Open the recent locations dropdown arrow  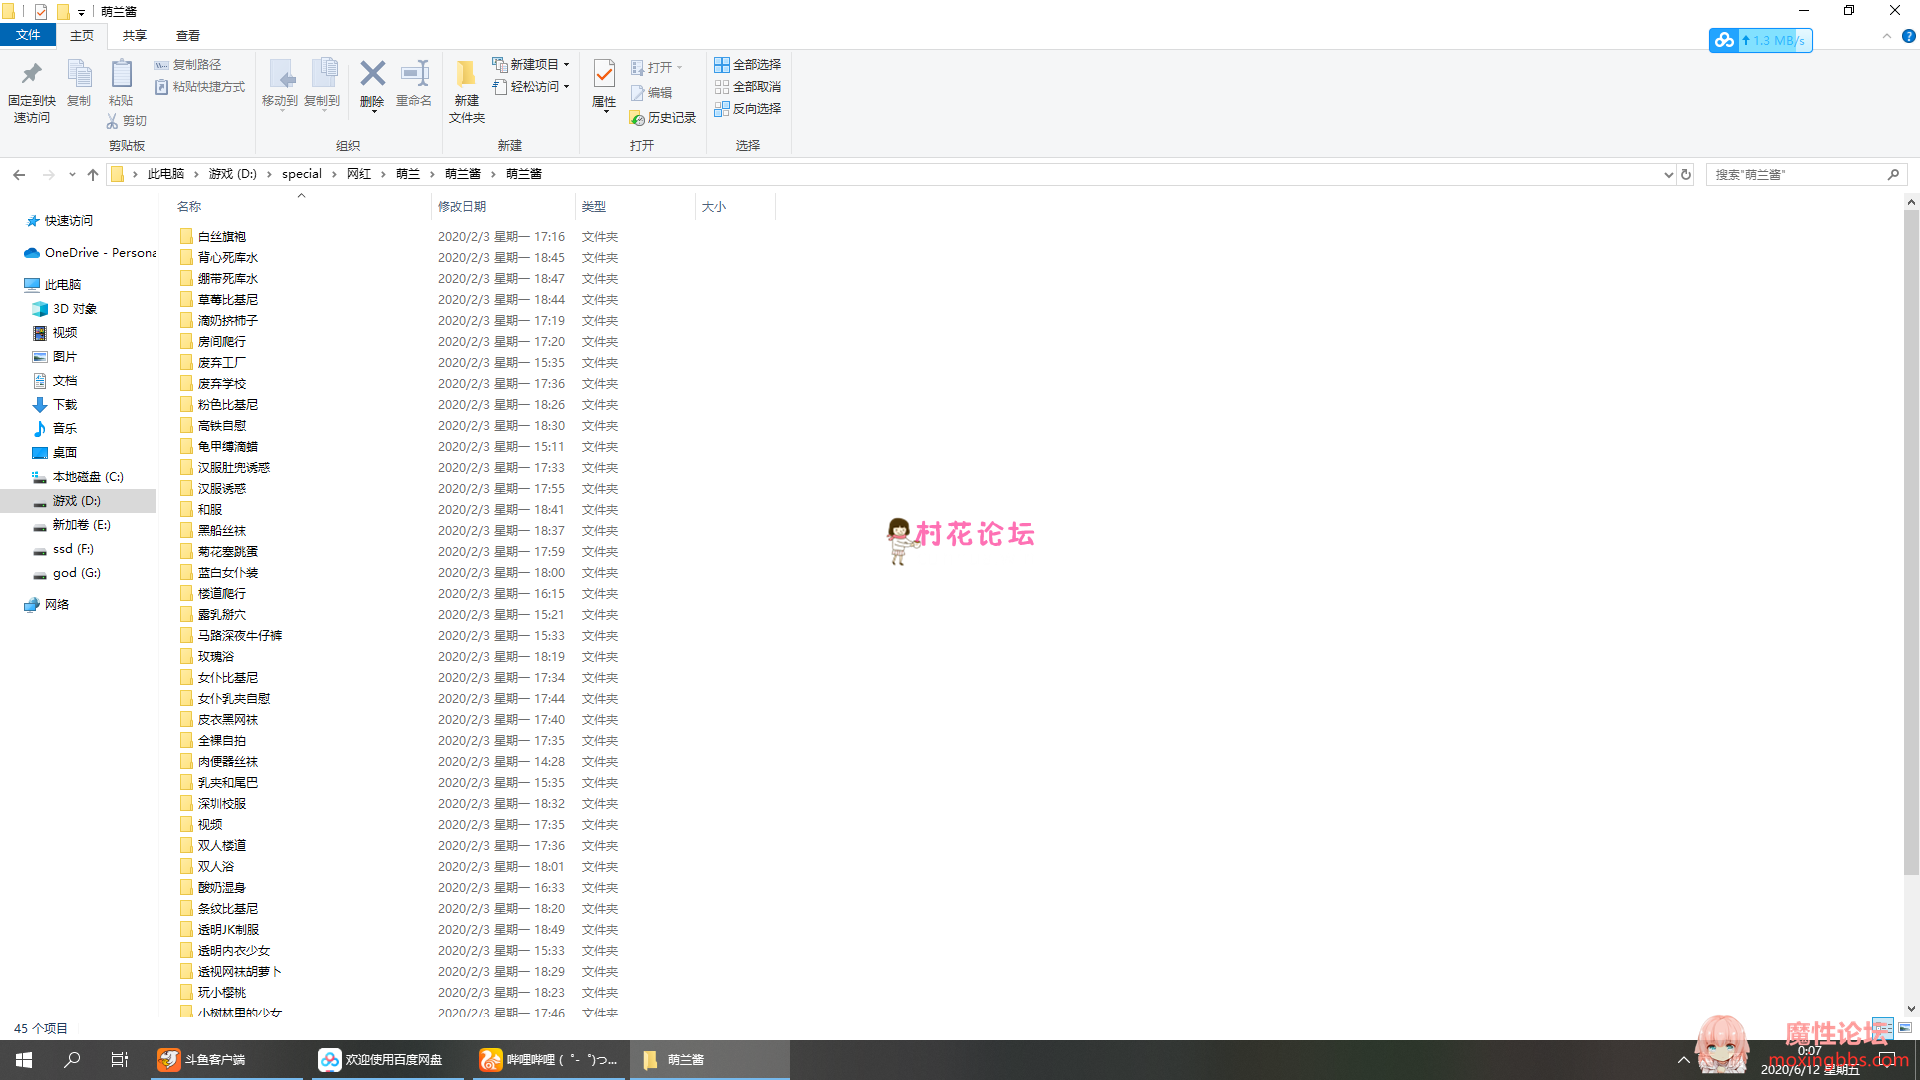pos(72,175)
